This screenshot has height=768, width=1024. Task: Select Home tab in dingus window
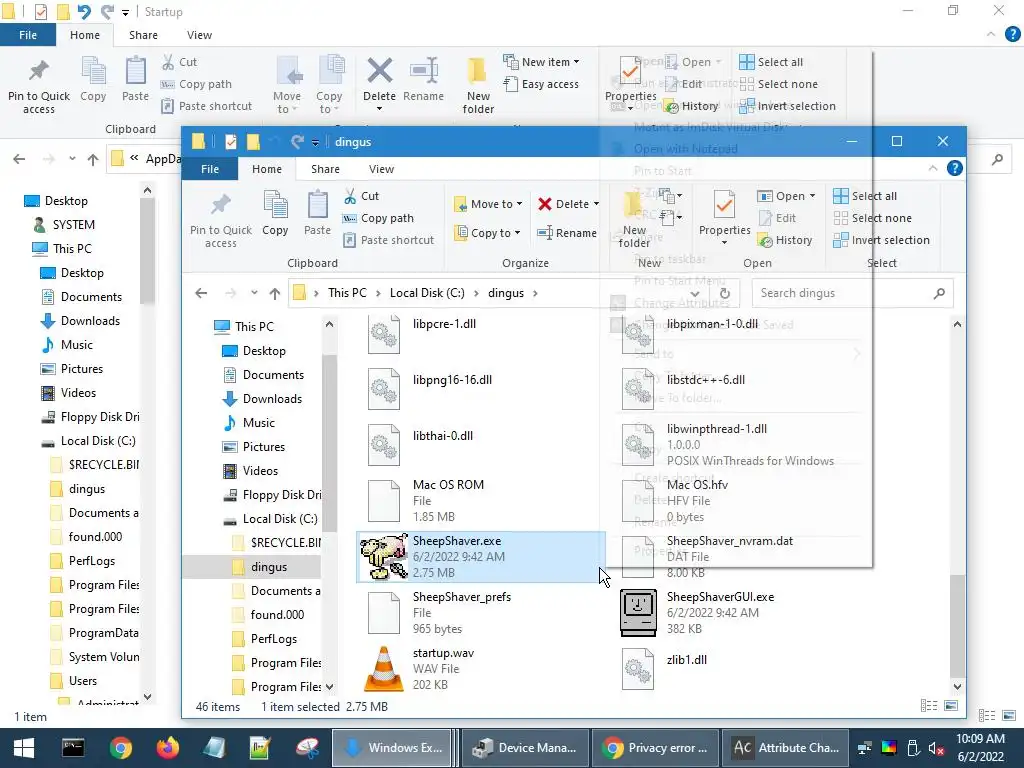point(266,168)
